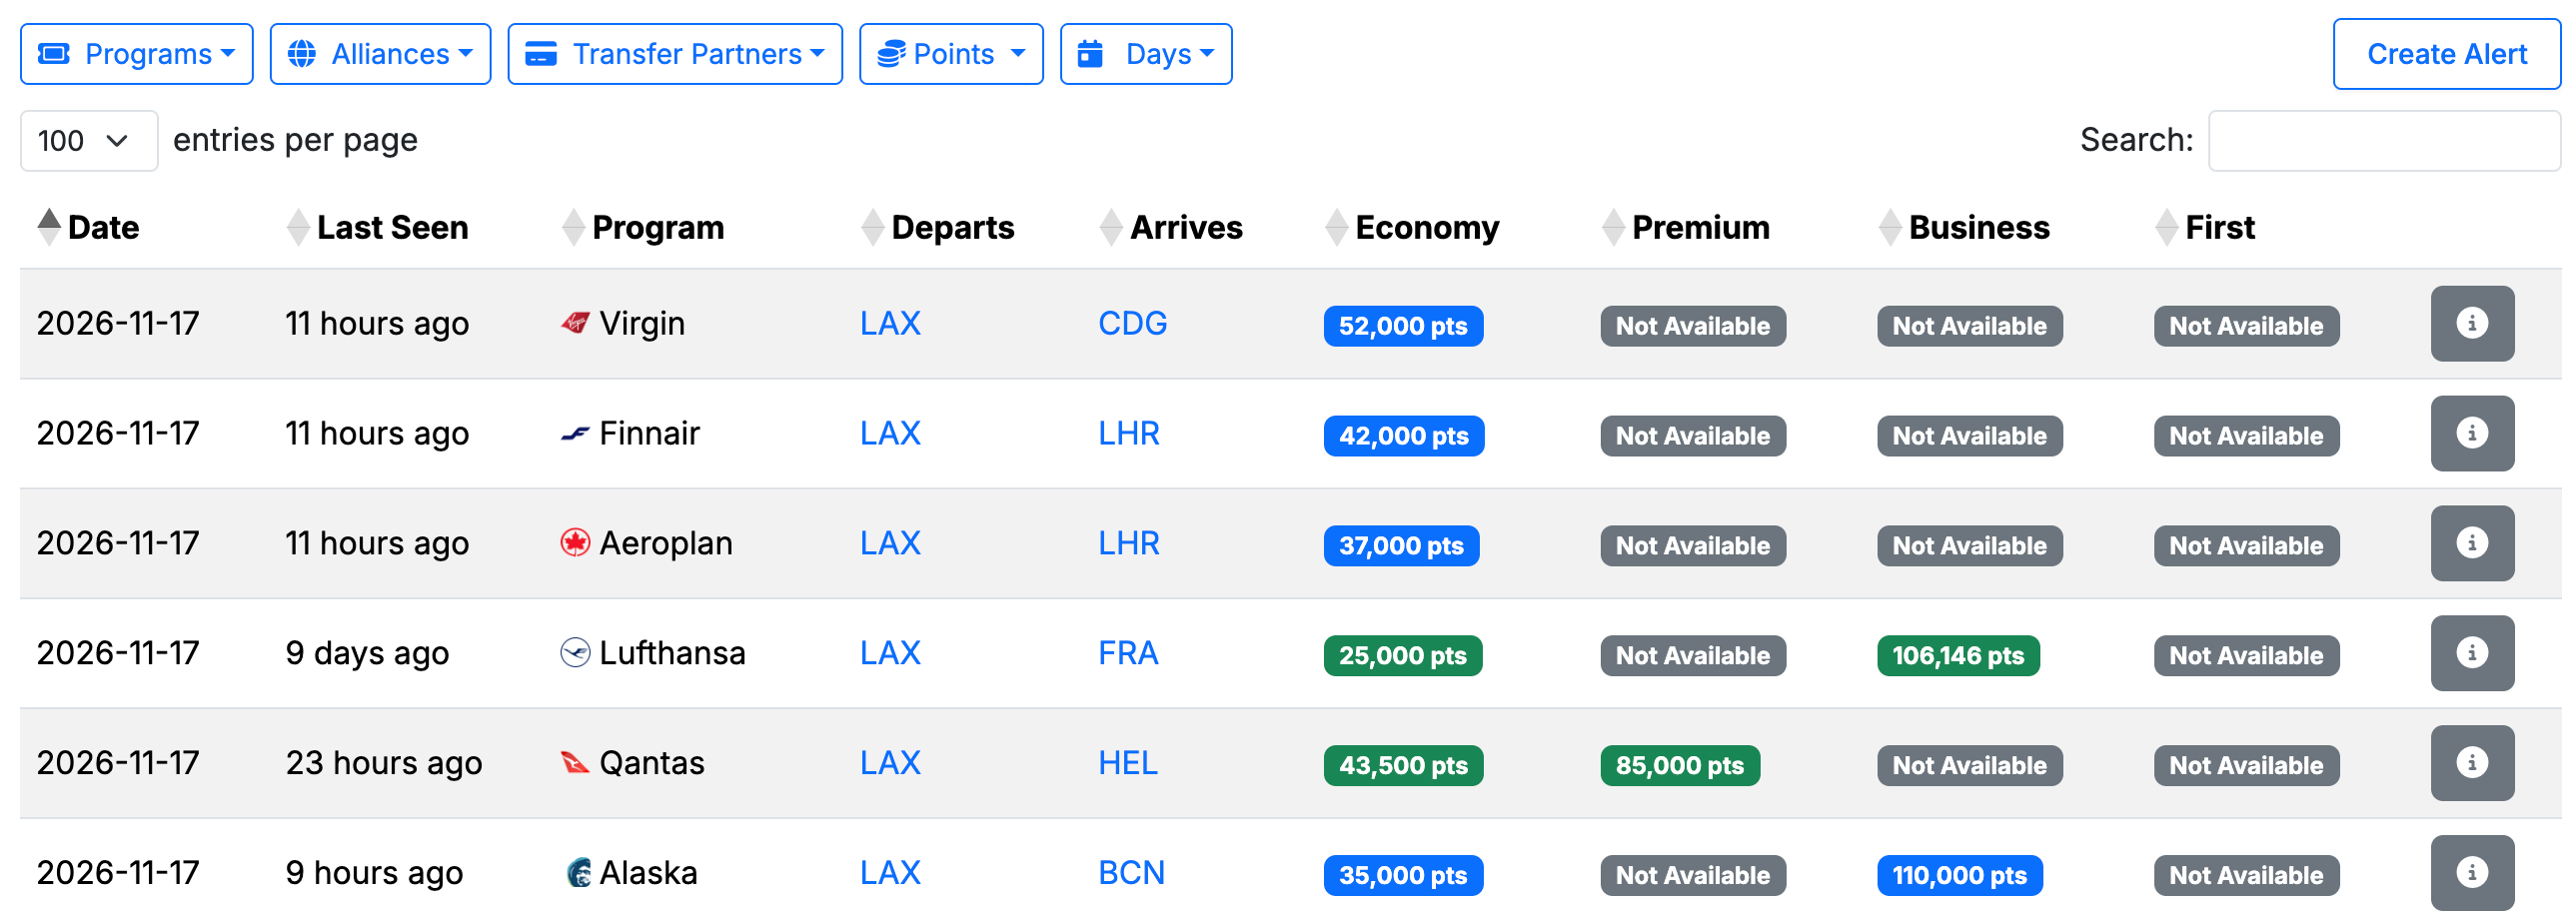2576x917 pixels.
Task: Show info for the Lufthansa LAX to FRA flight
Action: (2470, 653)
